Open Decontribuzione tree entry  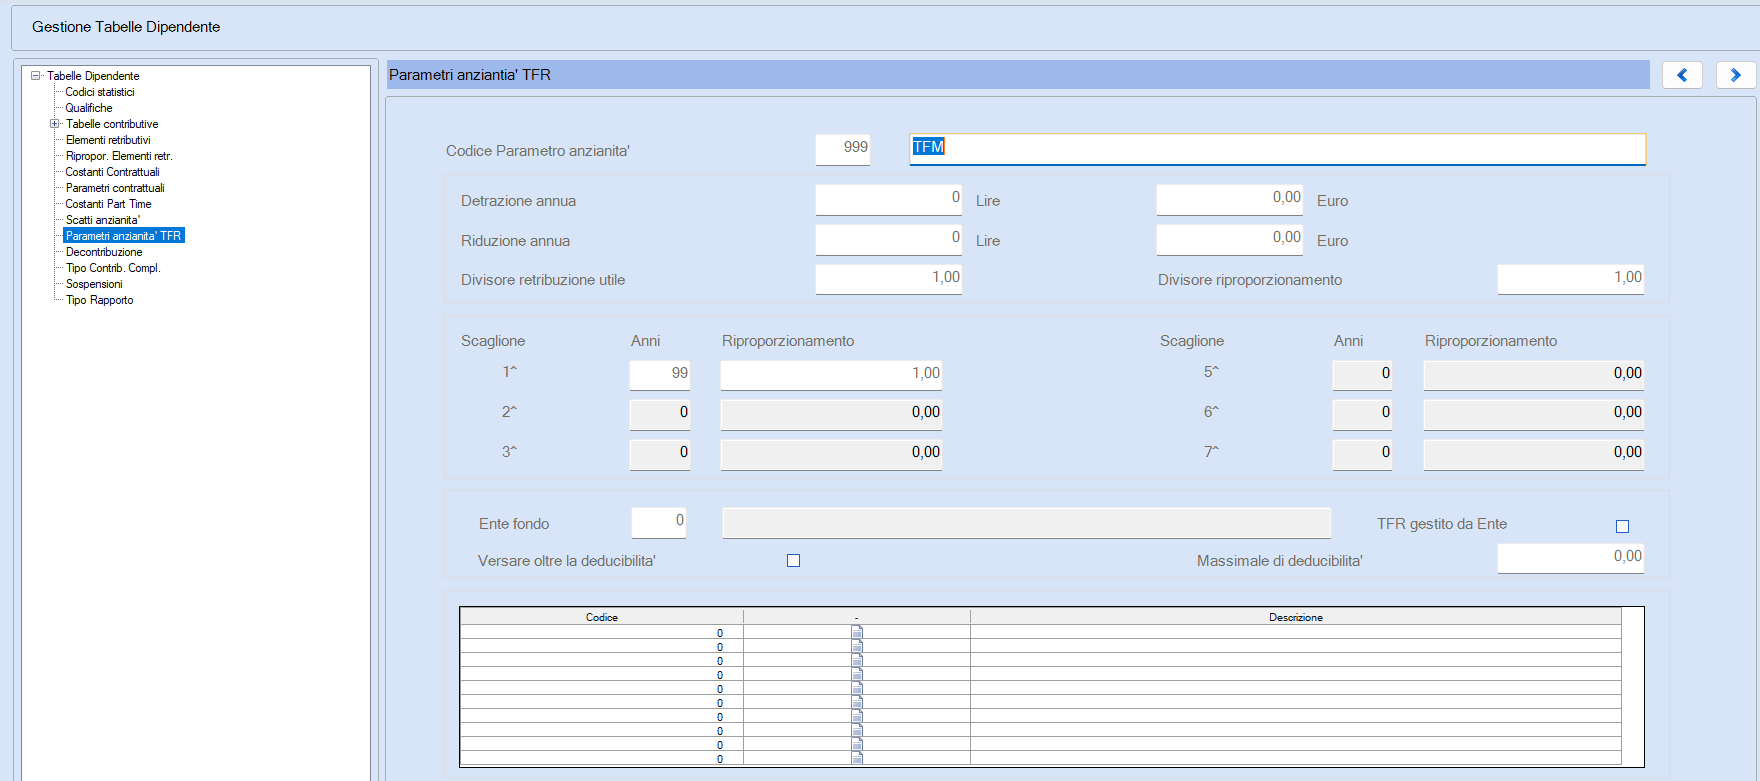(x=104, y=252)
